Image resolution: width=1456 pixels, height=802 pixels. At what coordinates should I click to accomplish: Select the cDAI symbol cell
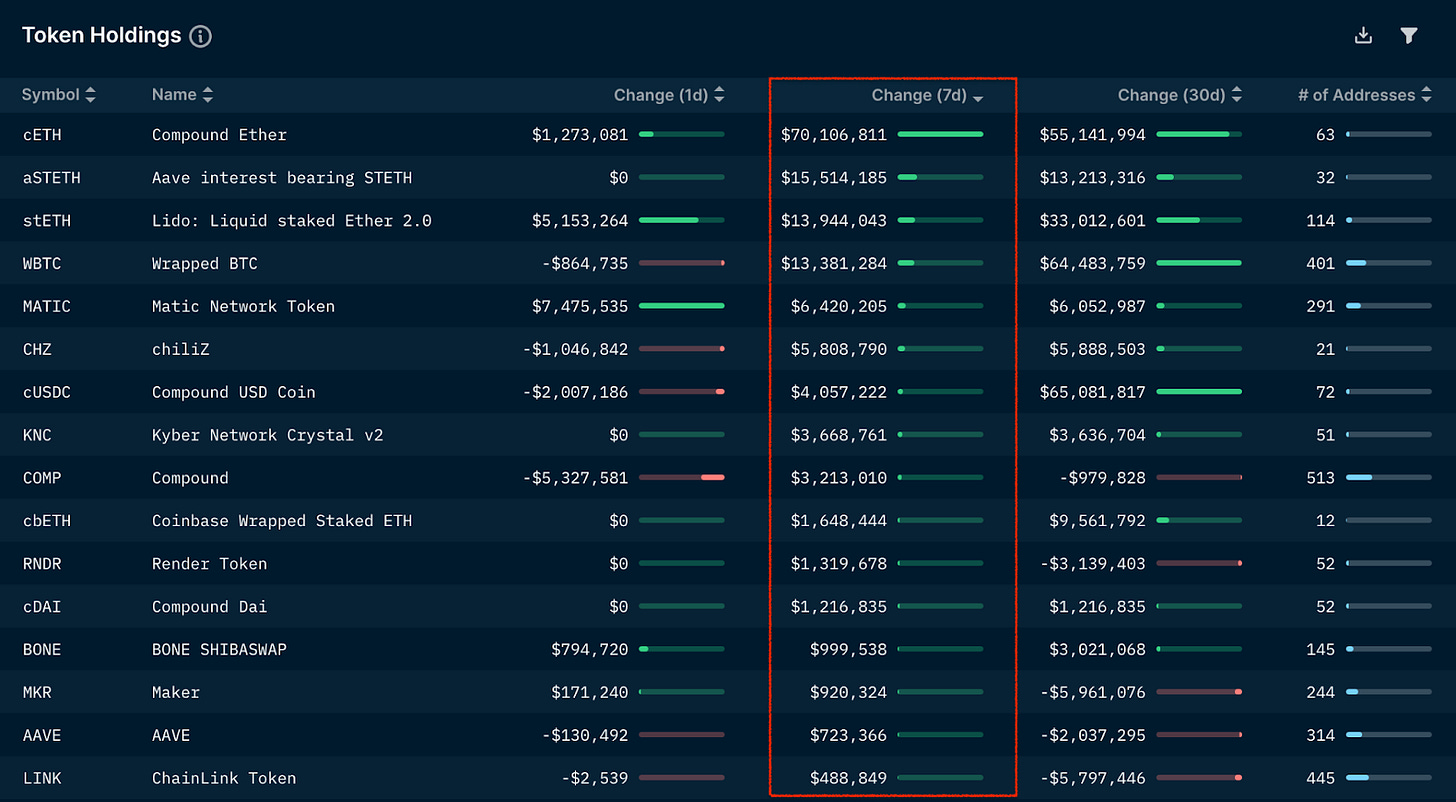[x=42, y=608]
